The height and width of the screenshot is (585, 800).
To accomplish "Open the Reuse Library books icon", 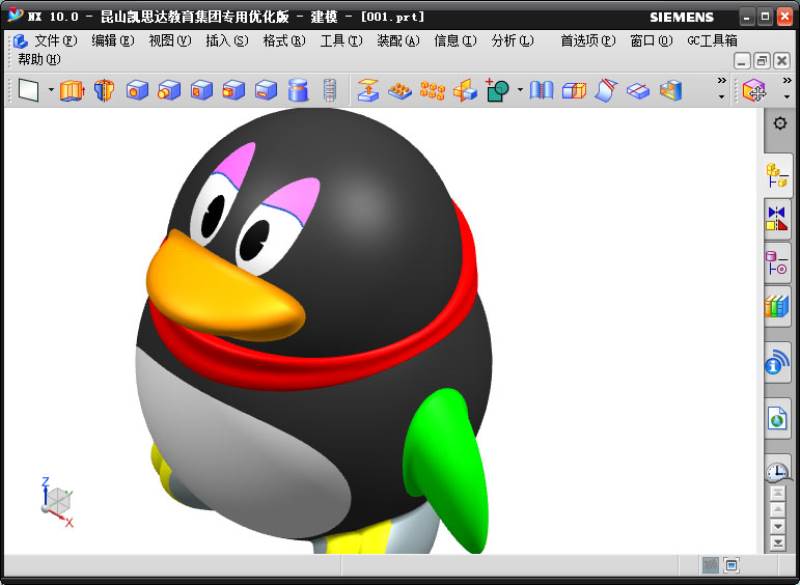I will 777,306.
